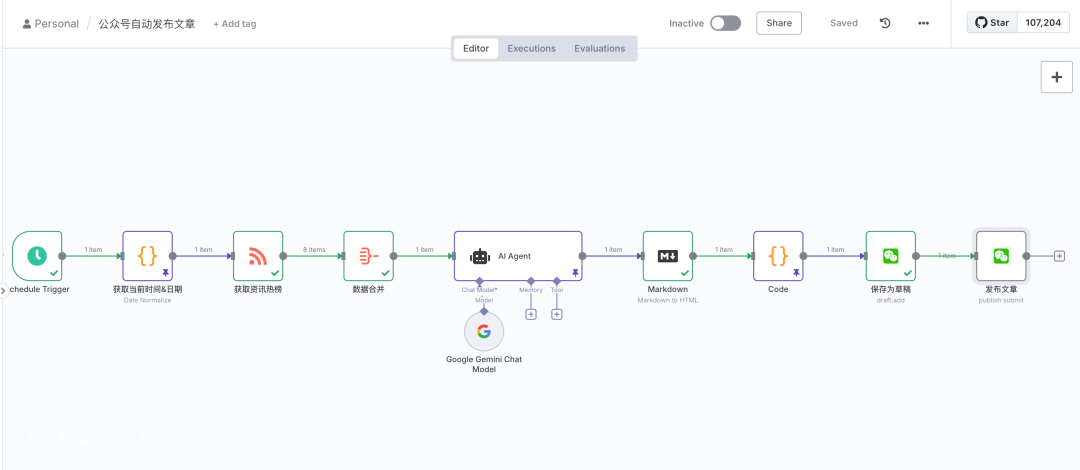Select the Google Gemini Chat Model node
1080x470 pixels.
pyautogui.click(x=484, y=332)
